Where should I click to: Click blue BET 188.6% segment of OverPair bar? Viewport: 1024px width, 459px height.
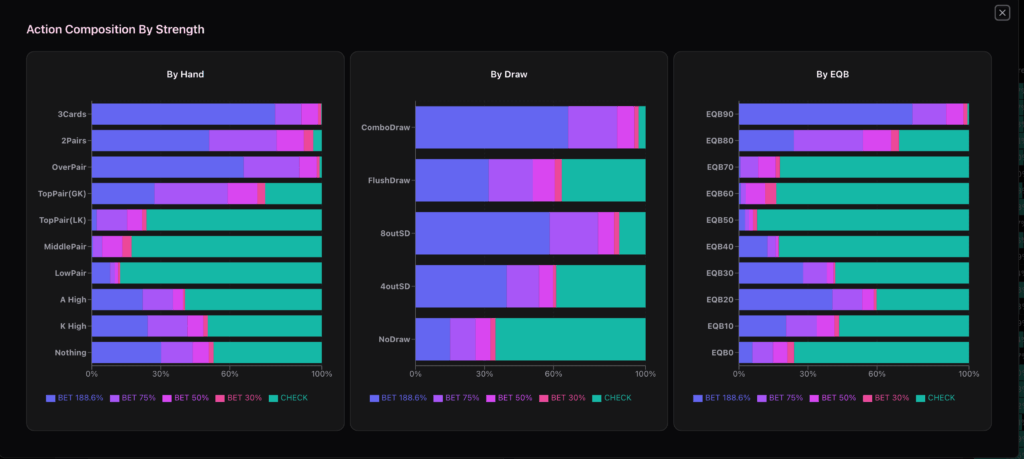[x=167, y=167]
